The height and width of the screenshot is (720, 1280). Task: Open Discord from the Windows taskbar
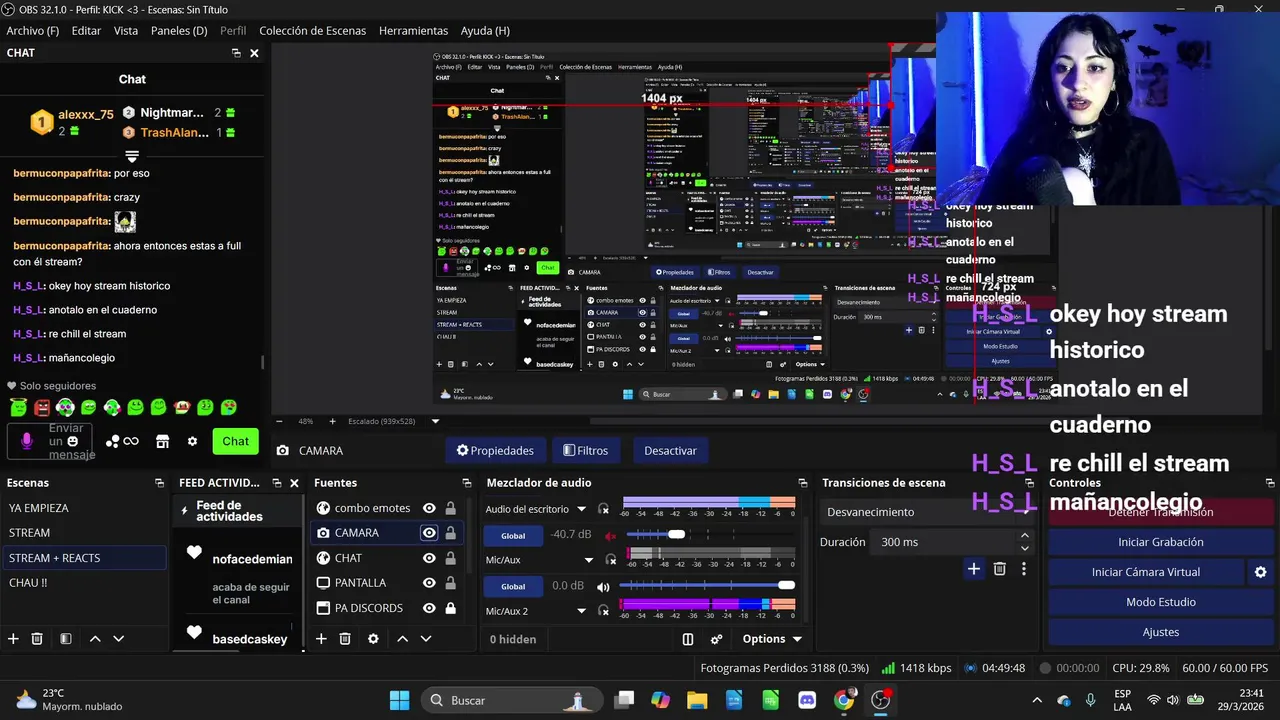[807, 700]
